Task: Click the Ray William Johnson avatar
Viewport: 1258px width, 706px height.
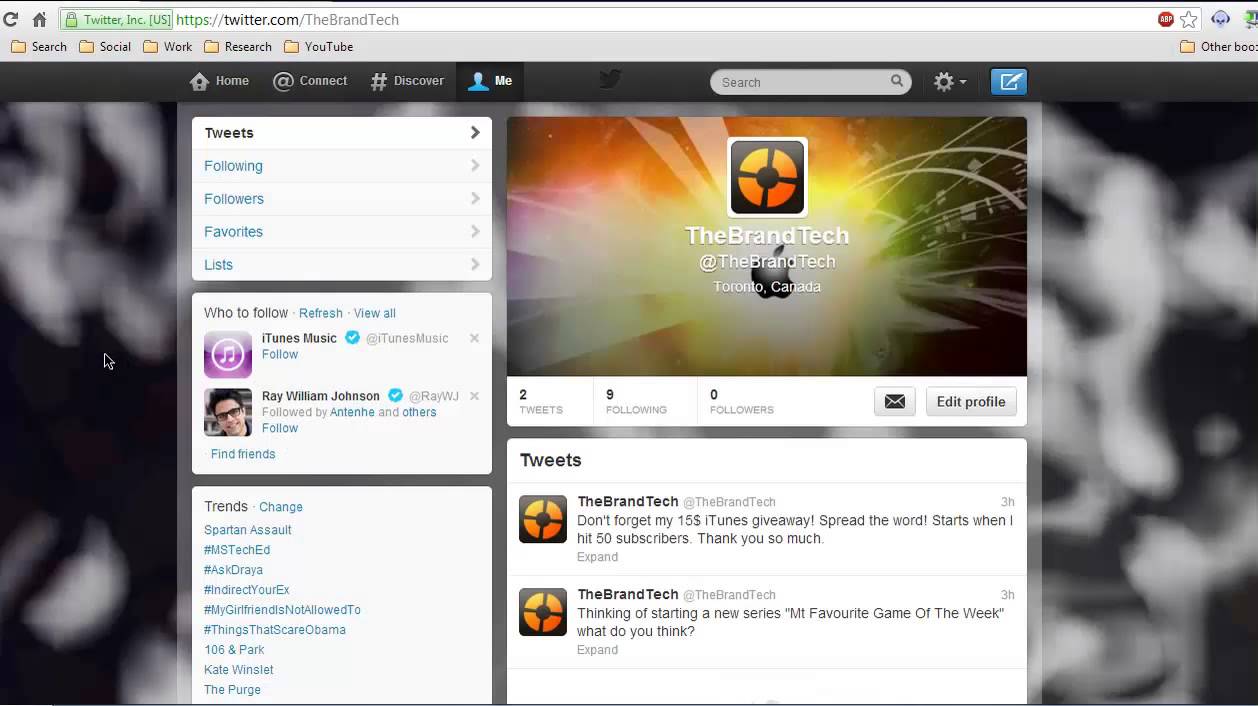Action: 228,412
